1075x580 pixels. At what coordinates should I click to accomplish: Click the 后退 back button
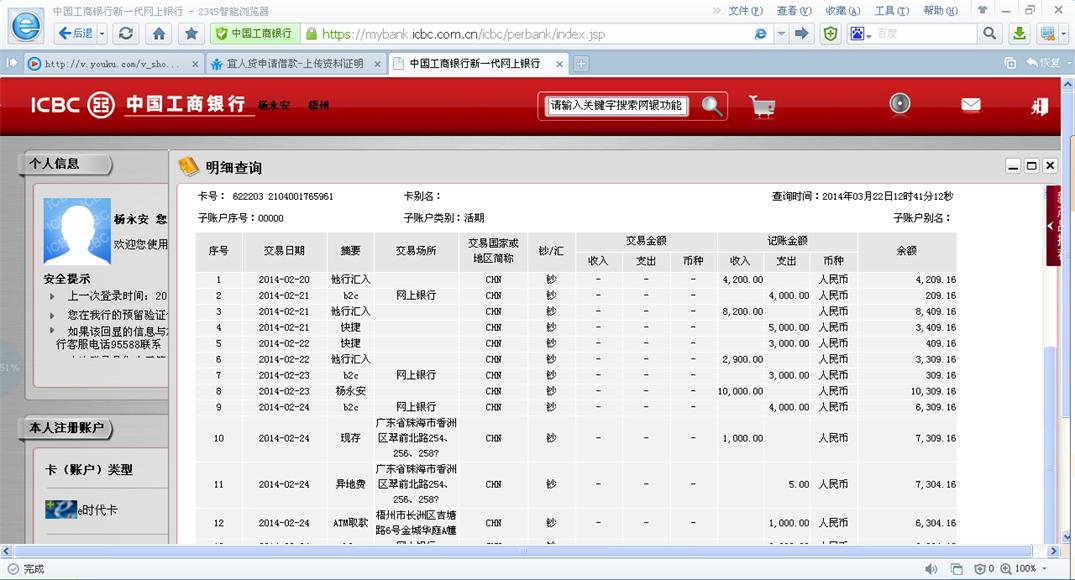74,33
